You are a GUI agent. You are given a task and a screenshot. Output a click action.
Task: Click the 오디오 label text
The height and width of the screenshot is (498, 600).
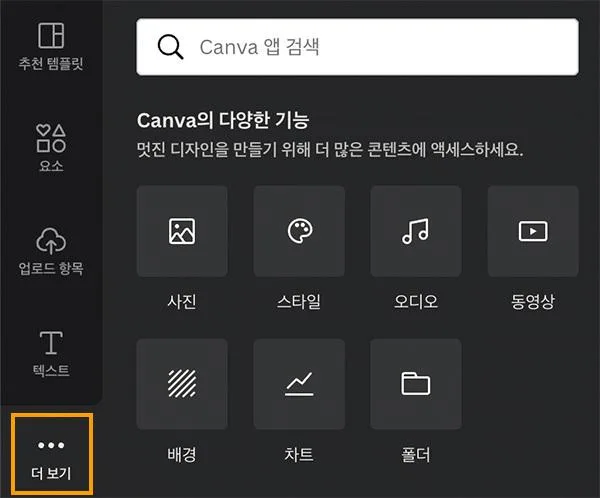(416, 302)
